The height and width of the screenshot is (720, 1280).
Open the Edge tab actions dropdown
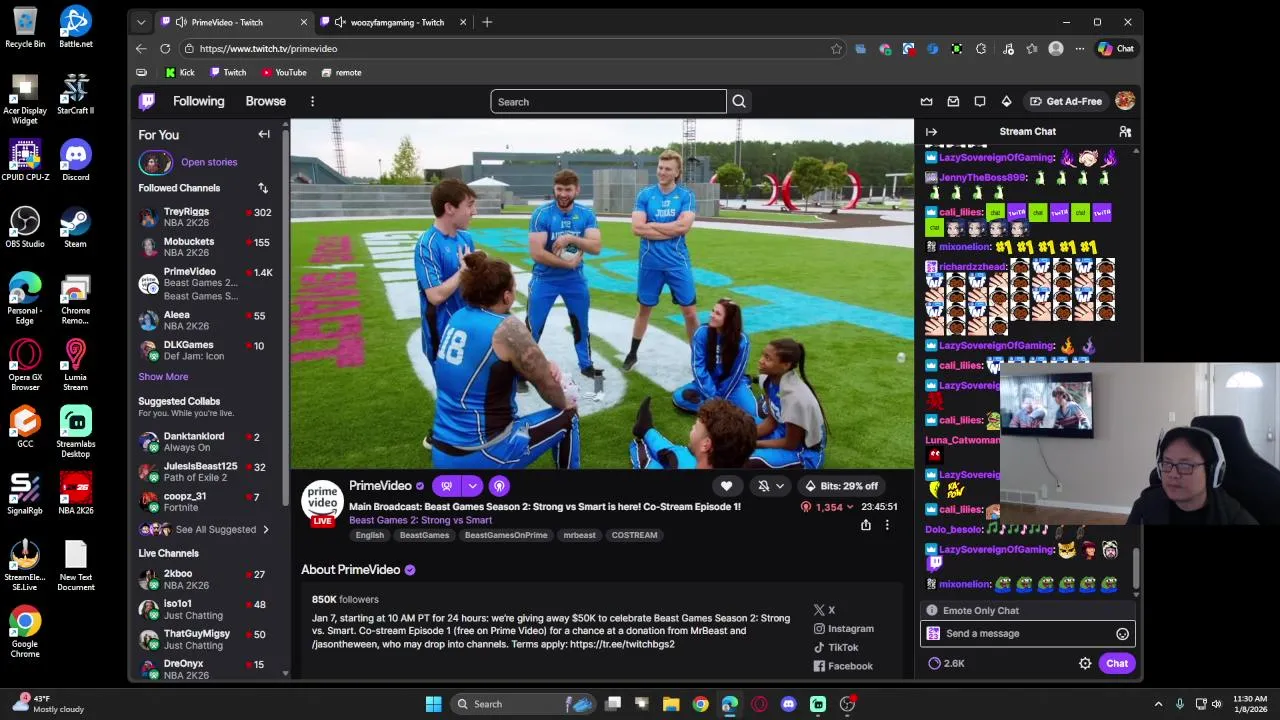click(141, 22)
